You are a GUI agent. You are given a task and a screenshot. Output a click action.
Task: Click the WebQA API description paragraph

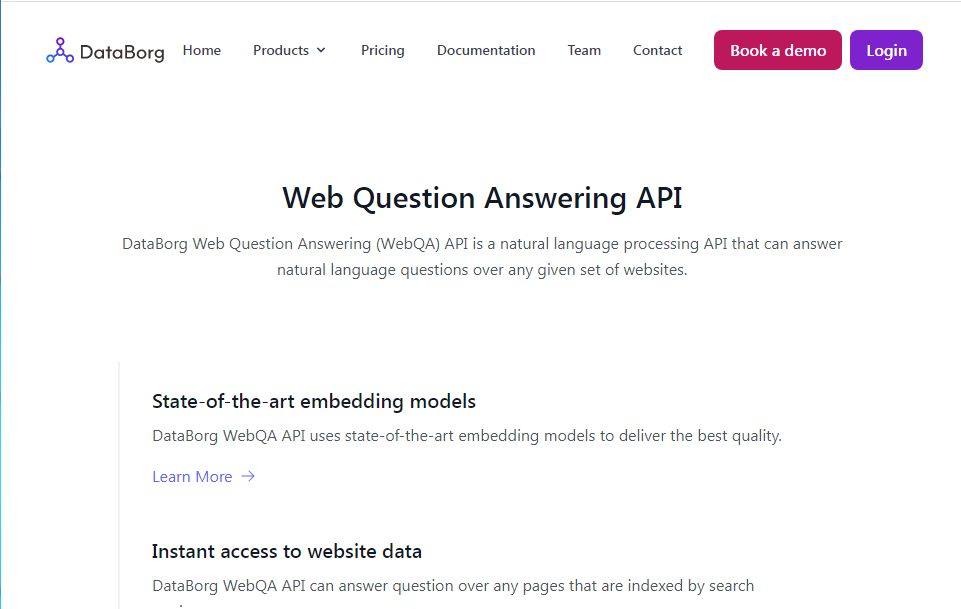click(x=481, y=256)
